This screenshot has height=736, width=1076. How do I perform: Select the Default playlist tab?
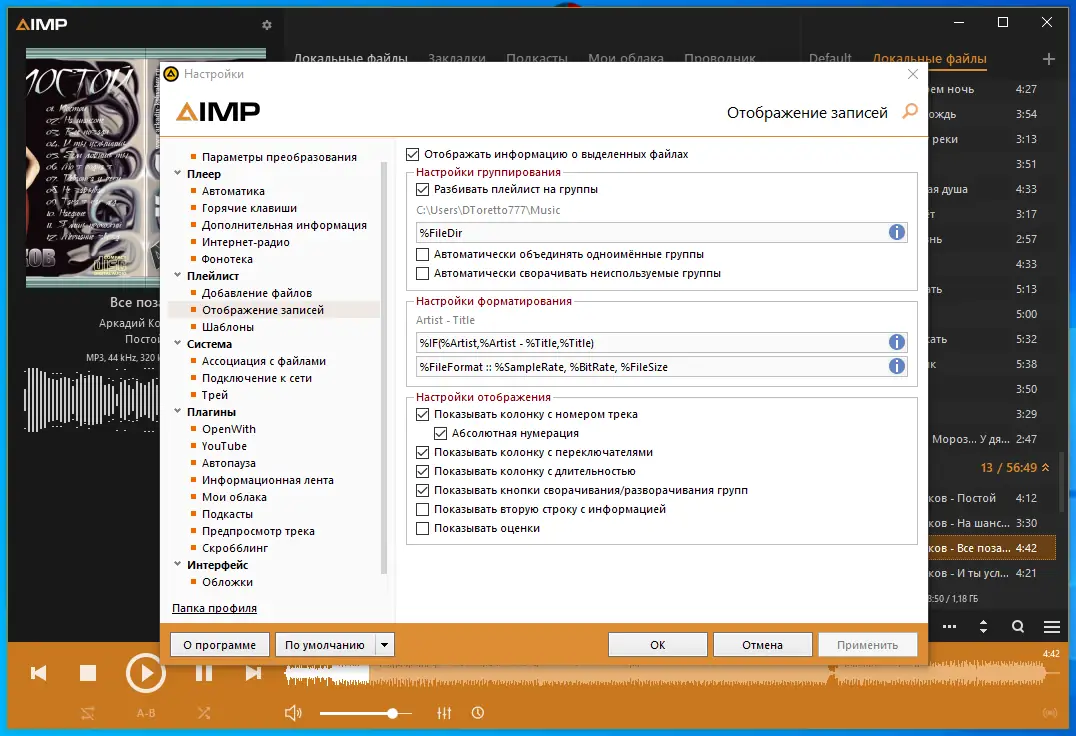[830, 59]
